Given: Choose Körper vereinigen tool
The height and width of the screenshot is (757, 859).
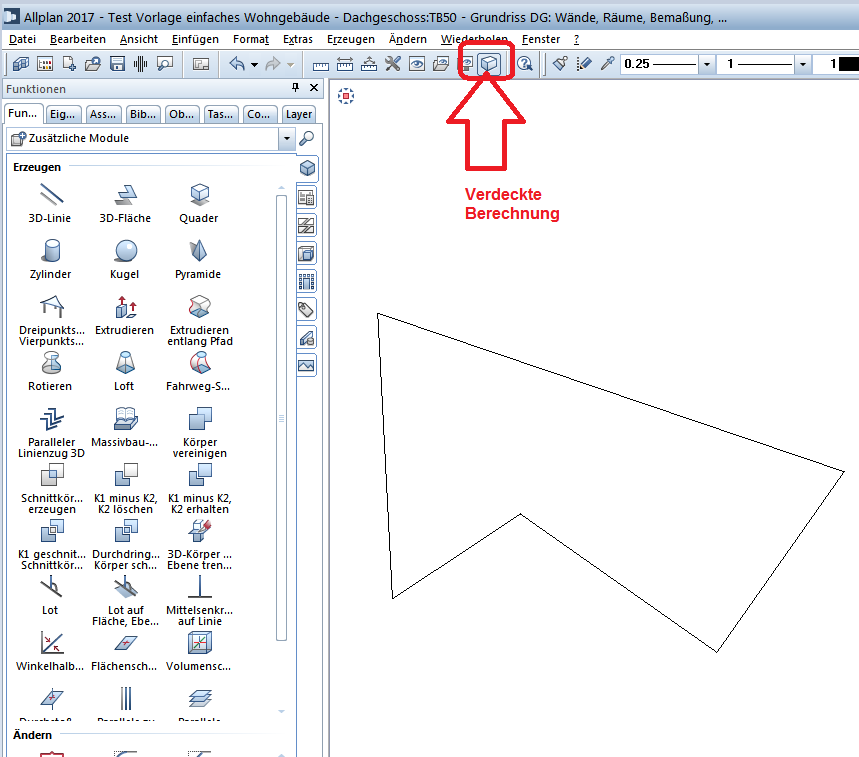Looking at the screenshot, I should click(x=199, y=418).
